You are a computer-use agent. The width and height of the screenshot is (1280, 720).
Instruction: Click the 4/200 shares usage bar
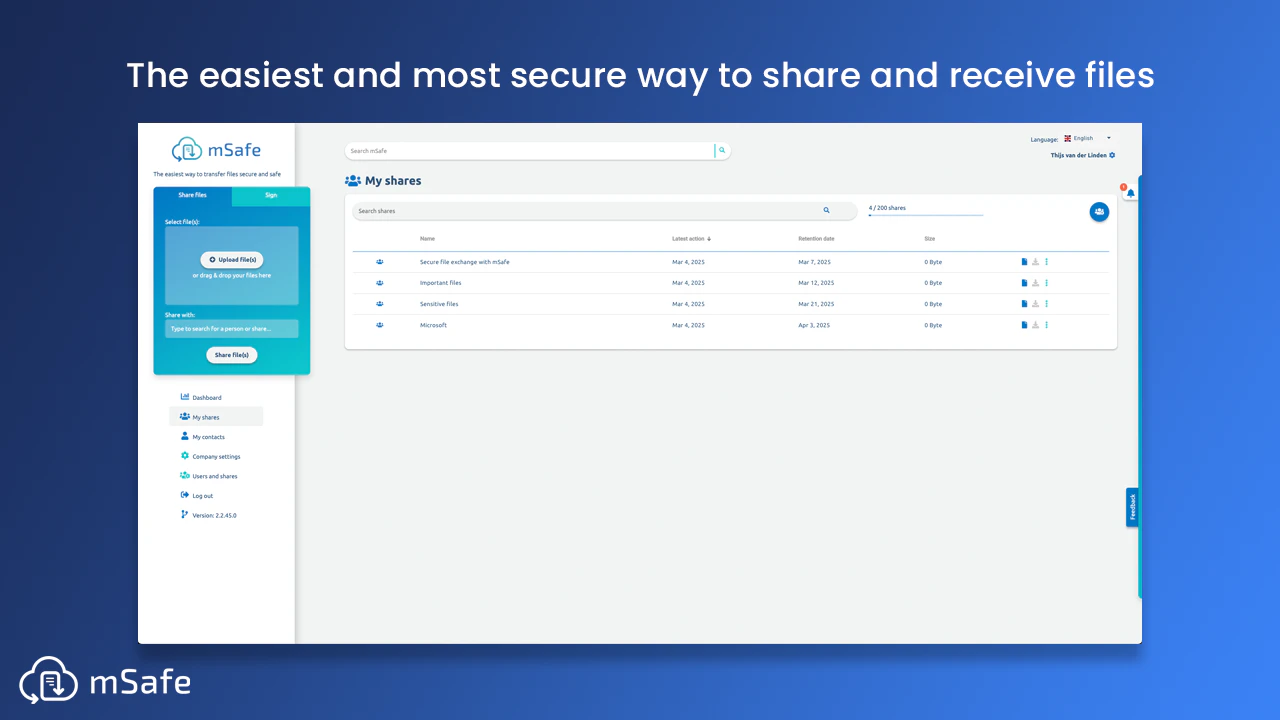[x=925, y=211]
